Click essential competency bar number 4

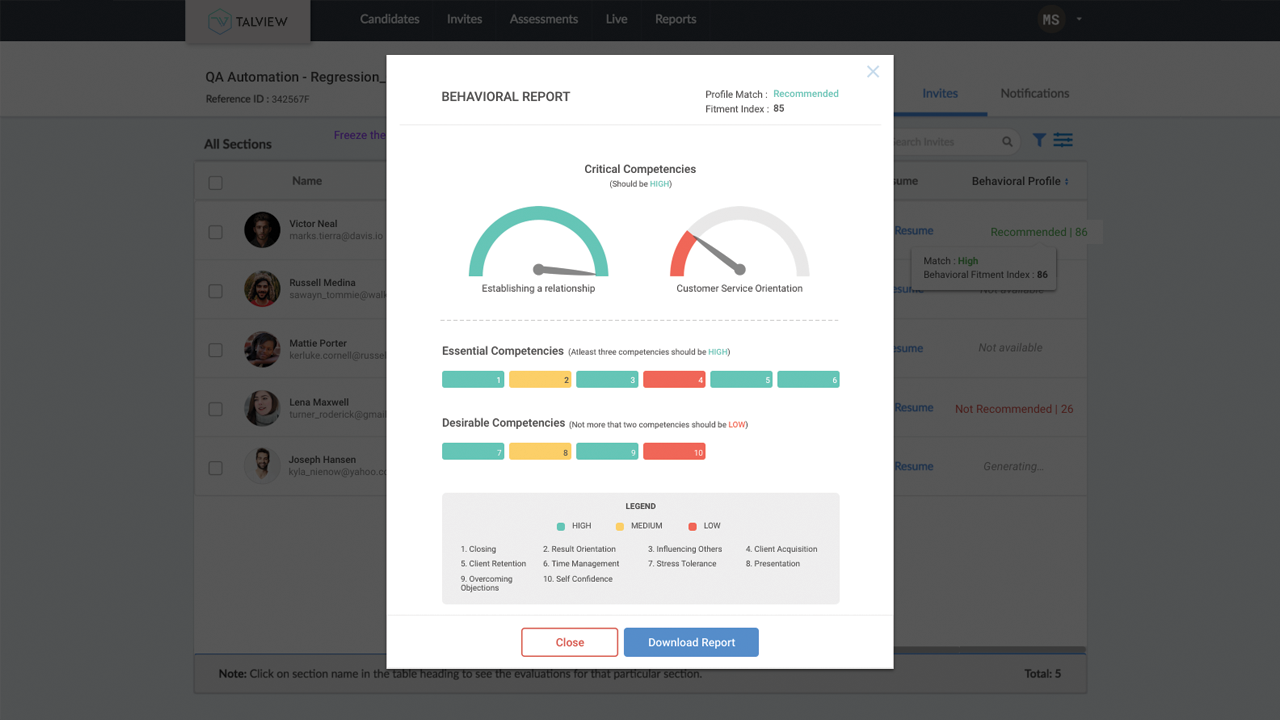coord(674,380)
